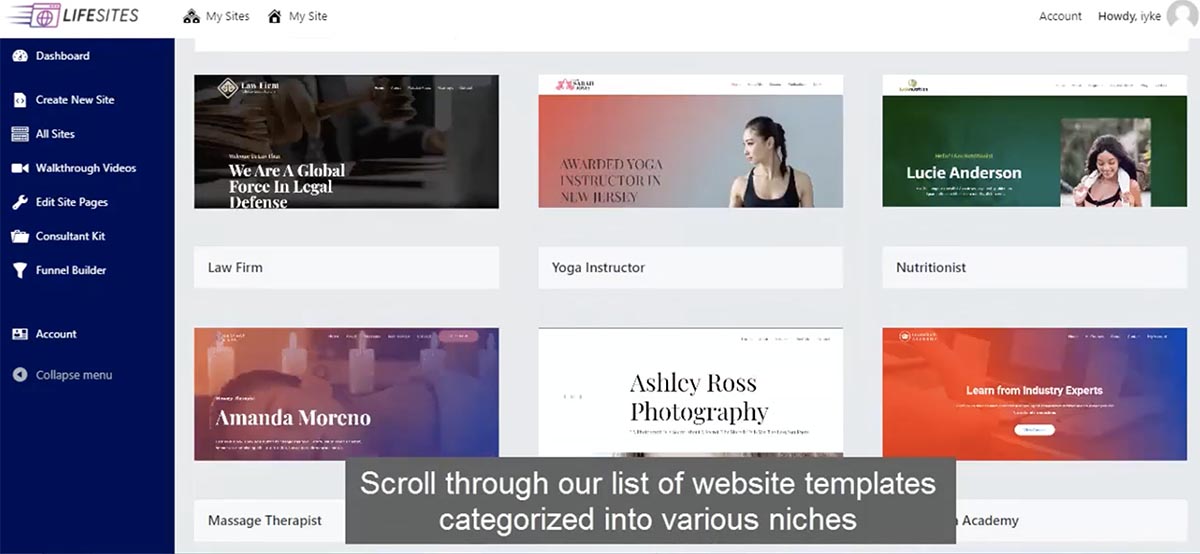Click the Account card icon in sidebar
The height and width of the screenshot is (554, 1200).
(x=19, y=334)
